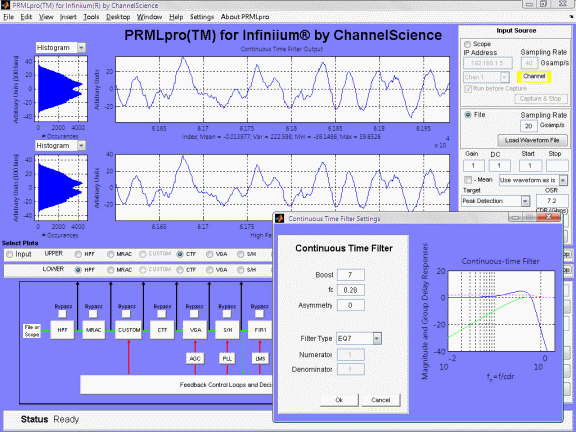The image size is (576, 432).
Task: Select LOWER row HPF radio button
Action: coord(78,270)
